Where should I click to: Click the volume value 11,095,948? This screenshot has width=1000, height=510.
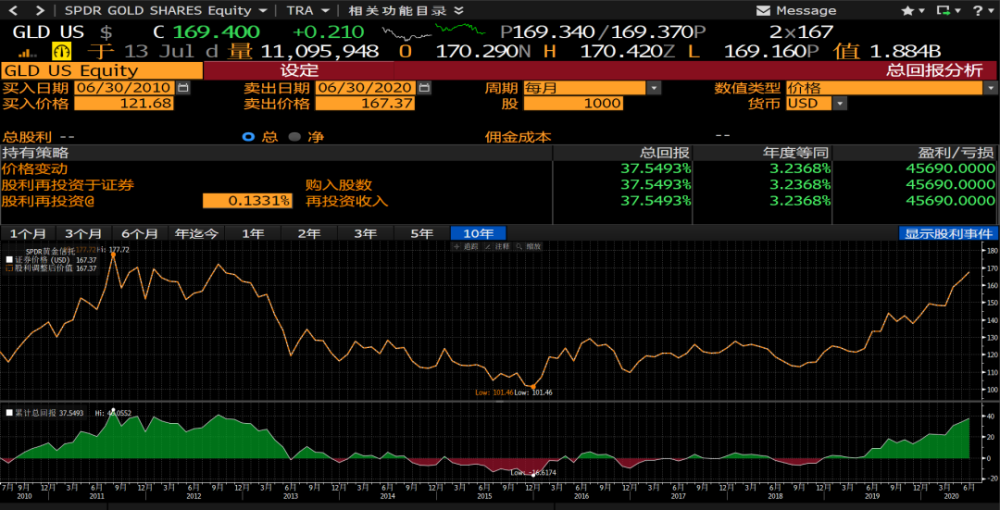[320, 52]
